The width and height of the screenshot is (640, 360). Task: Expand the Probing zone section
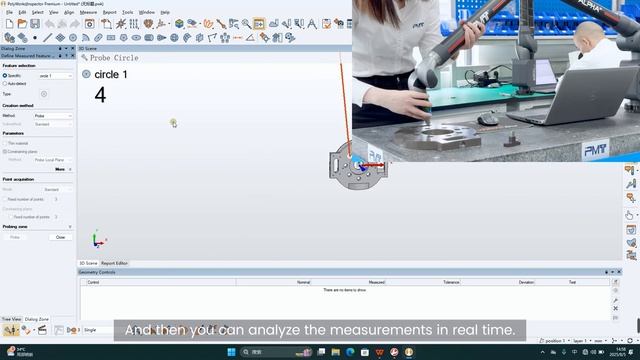pyautogui.click(x=70, y=227)
